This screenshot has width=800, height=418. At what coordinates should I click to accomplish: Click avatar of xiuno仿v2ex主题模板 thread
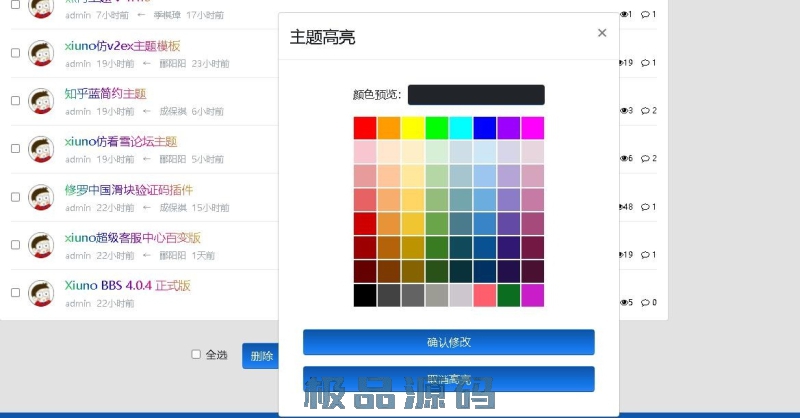(x=41, y=54)
